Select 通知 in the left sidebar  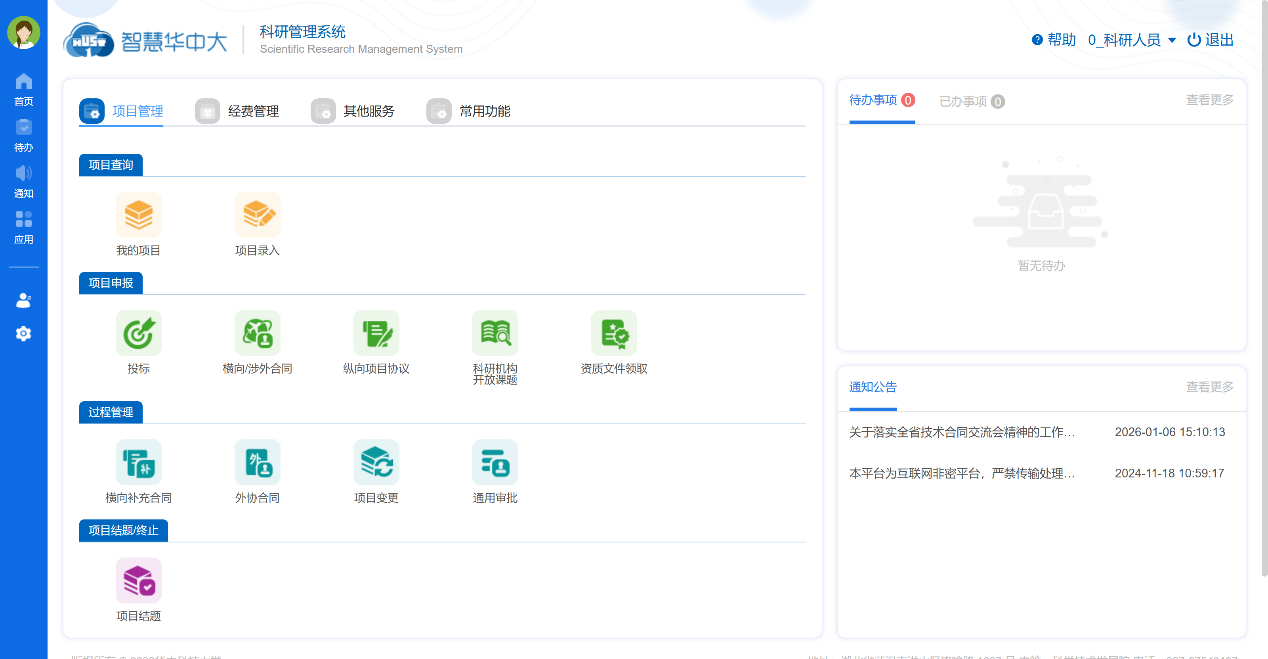point(23,181)
